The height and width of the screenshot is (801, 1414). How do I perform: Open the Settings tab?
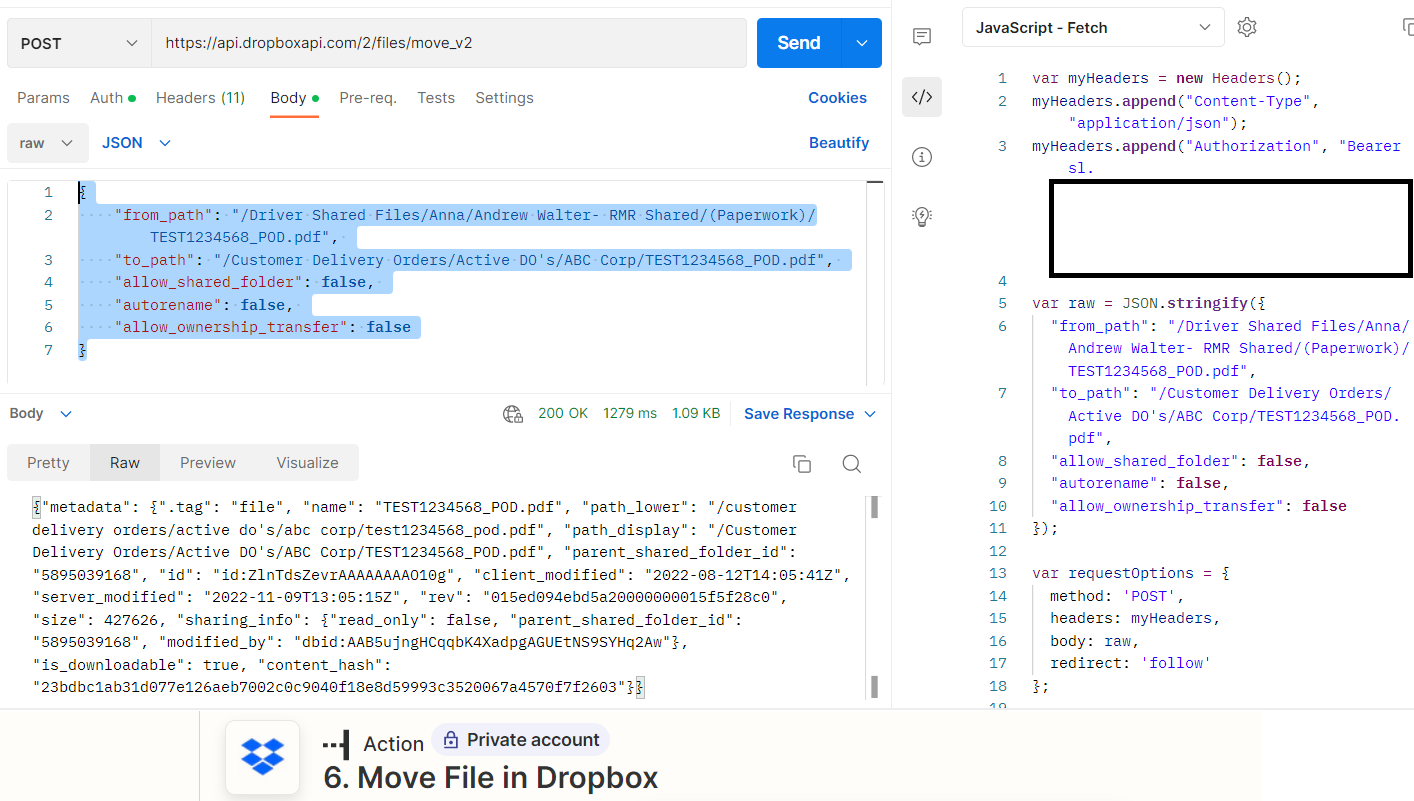point(504,98)
